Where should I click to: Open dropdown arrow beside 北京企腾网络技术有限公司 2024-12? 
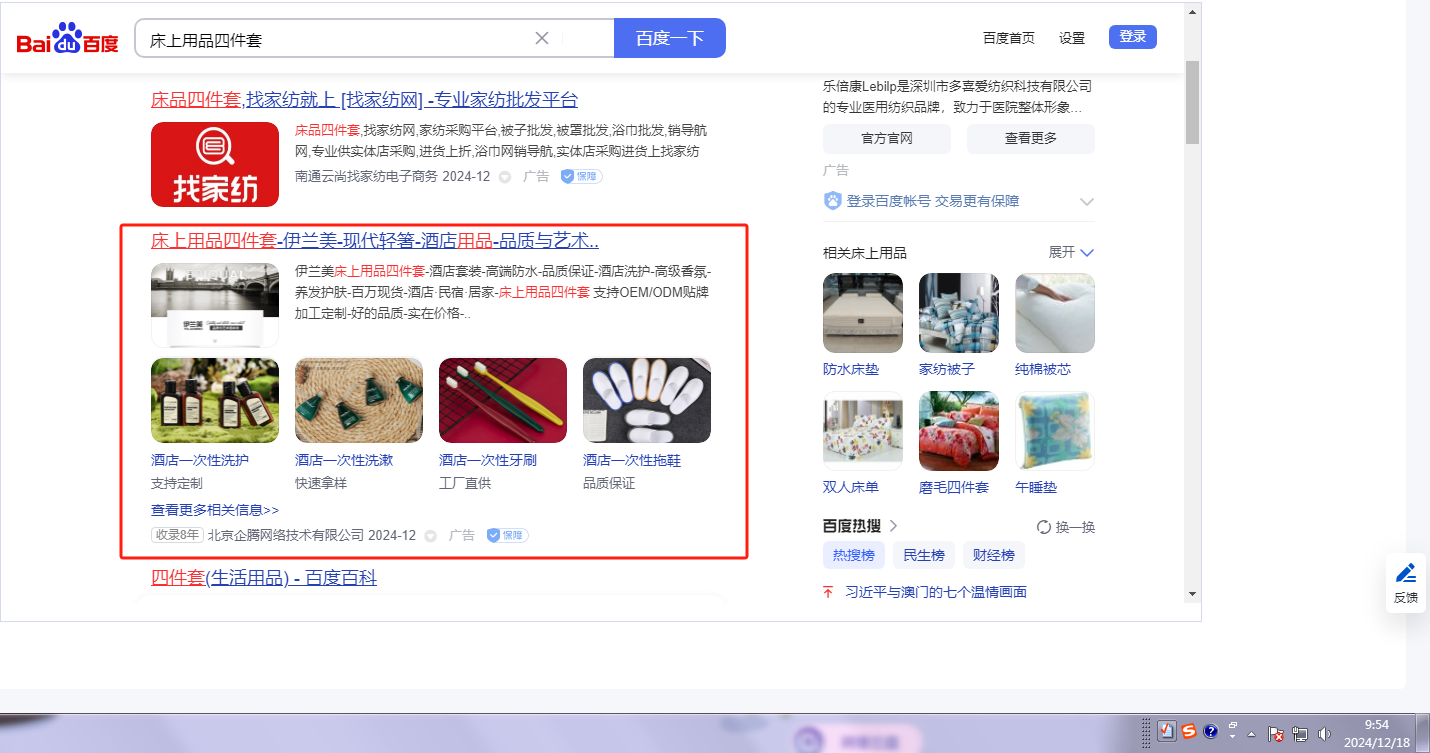431,536
